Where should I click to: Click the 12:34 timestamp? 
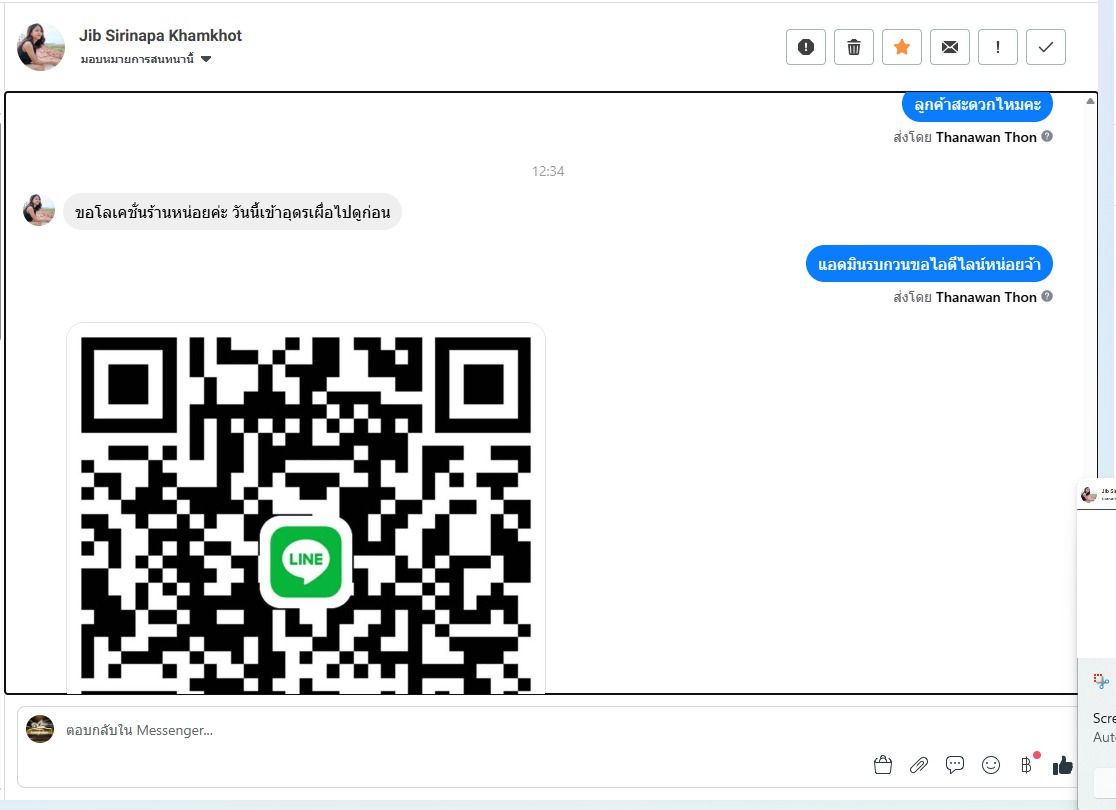tap(548, 171)
